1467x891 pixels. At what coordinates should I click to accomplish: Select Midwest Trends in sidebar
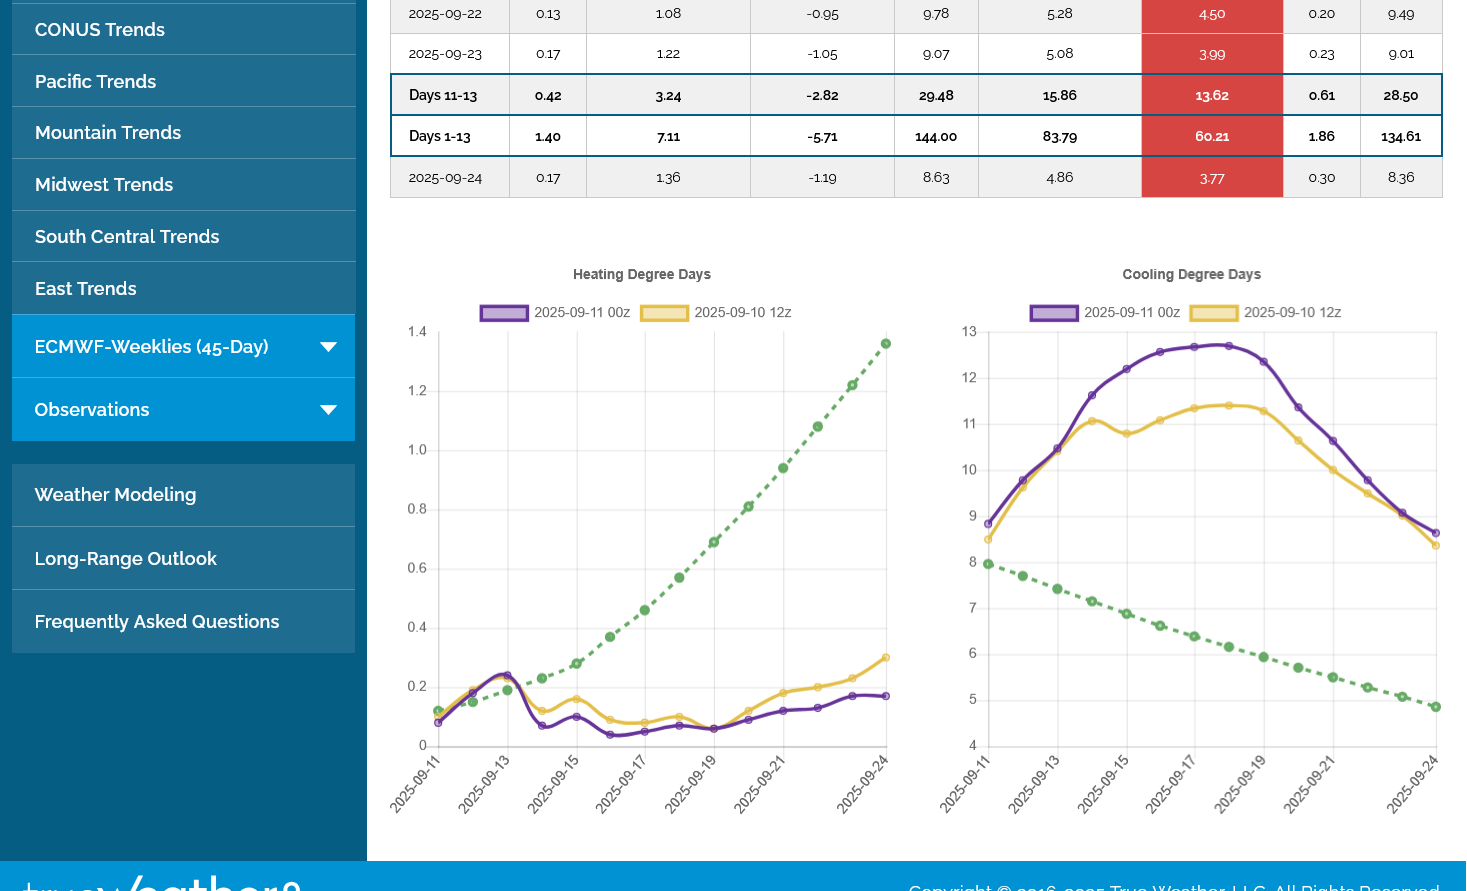(x=104, y=185)
